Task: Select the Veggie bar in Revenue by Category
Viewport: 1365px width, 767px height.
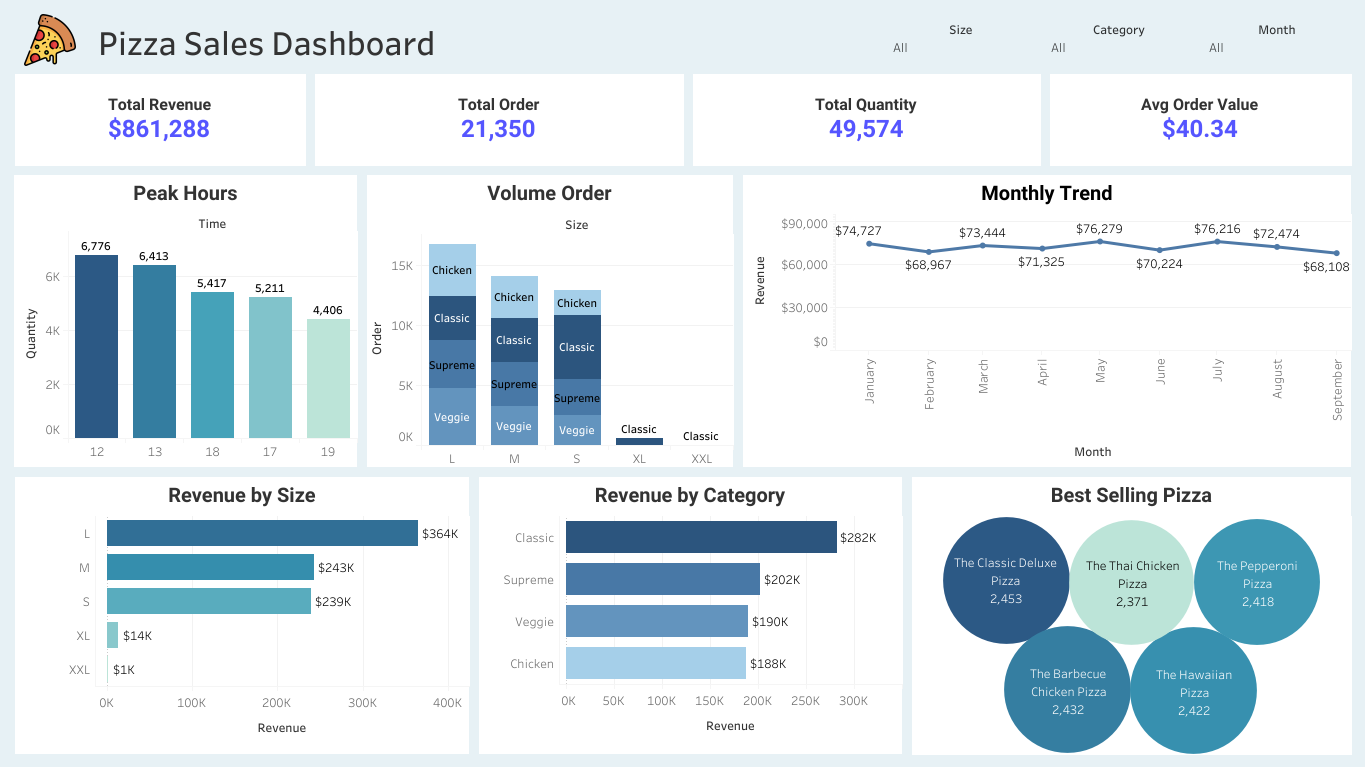Action: point(657,621)
